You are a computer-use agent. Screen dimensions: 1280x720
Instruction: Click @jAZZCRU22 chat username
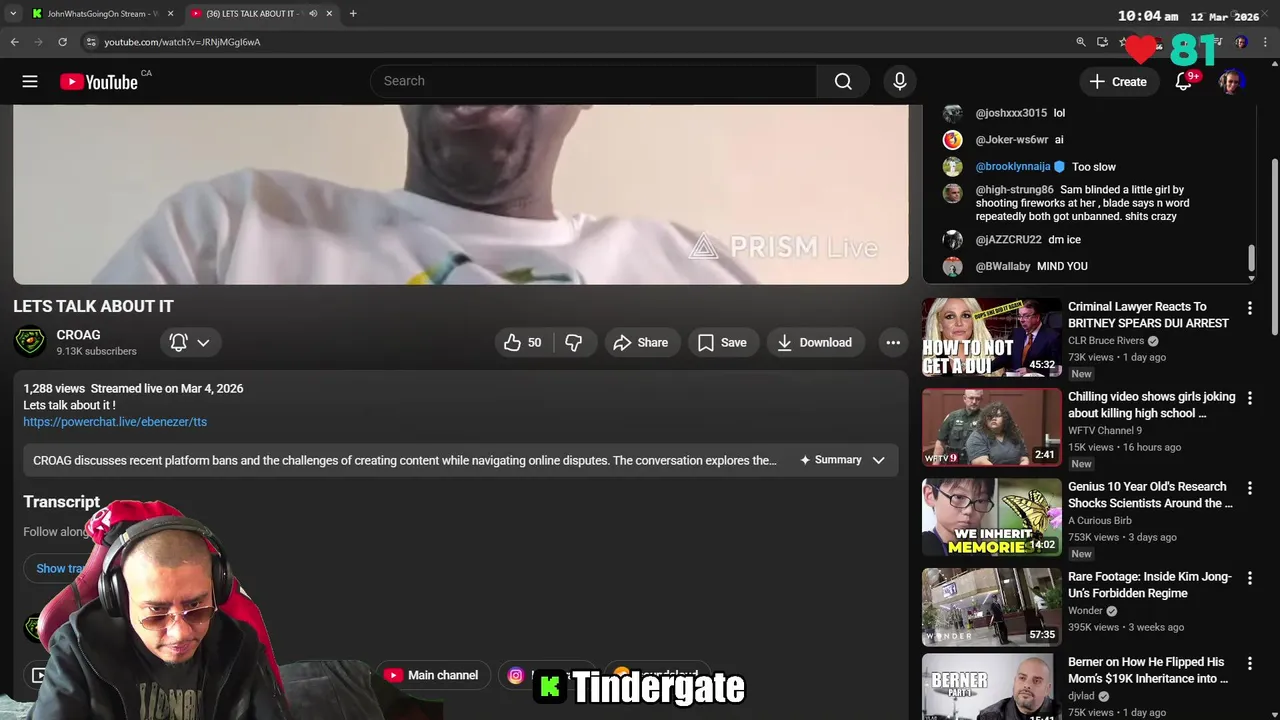click(1008, 240)
